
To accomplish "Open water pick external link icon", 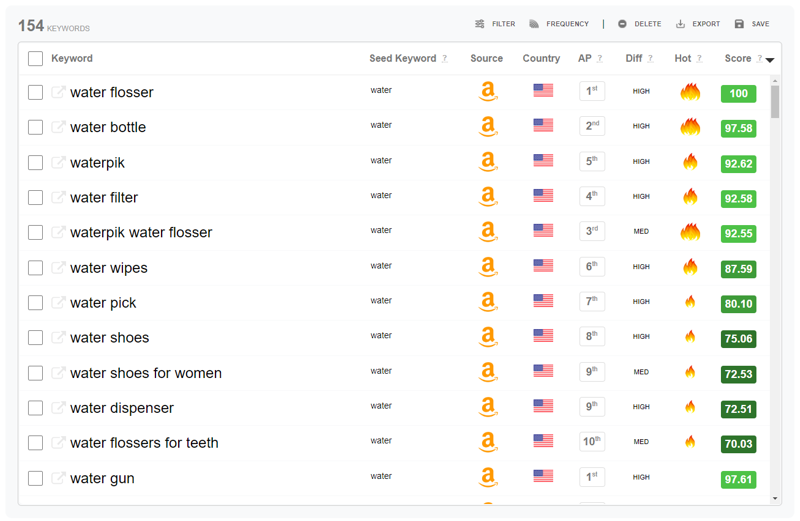I will [58, 302].
